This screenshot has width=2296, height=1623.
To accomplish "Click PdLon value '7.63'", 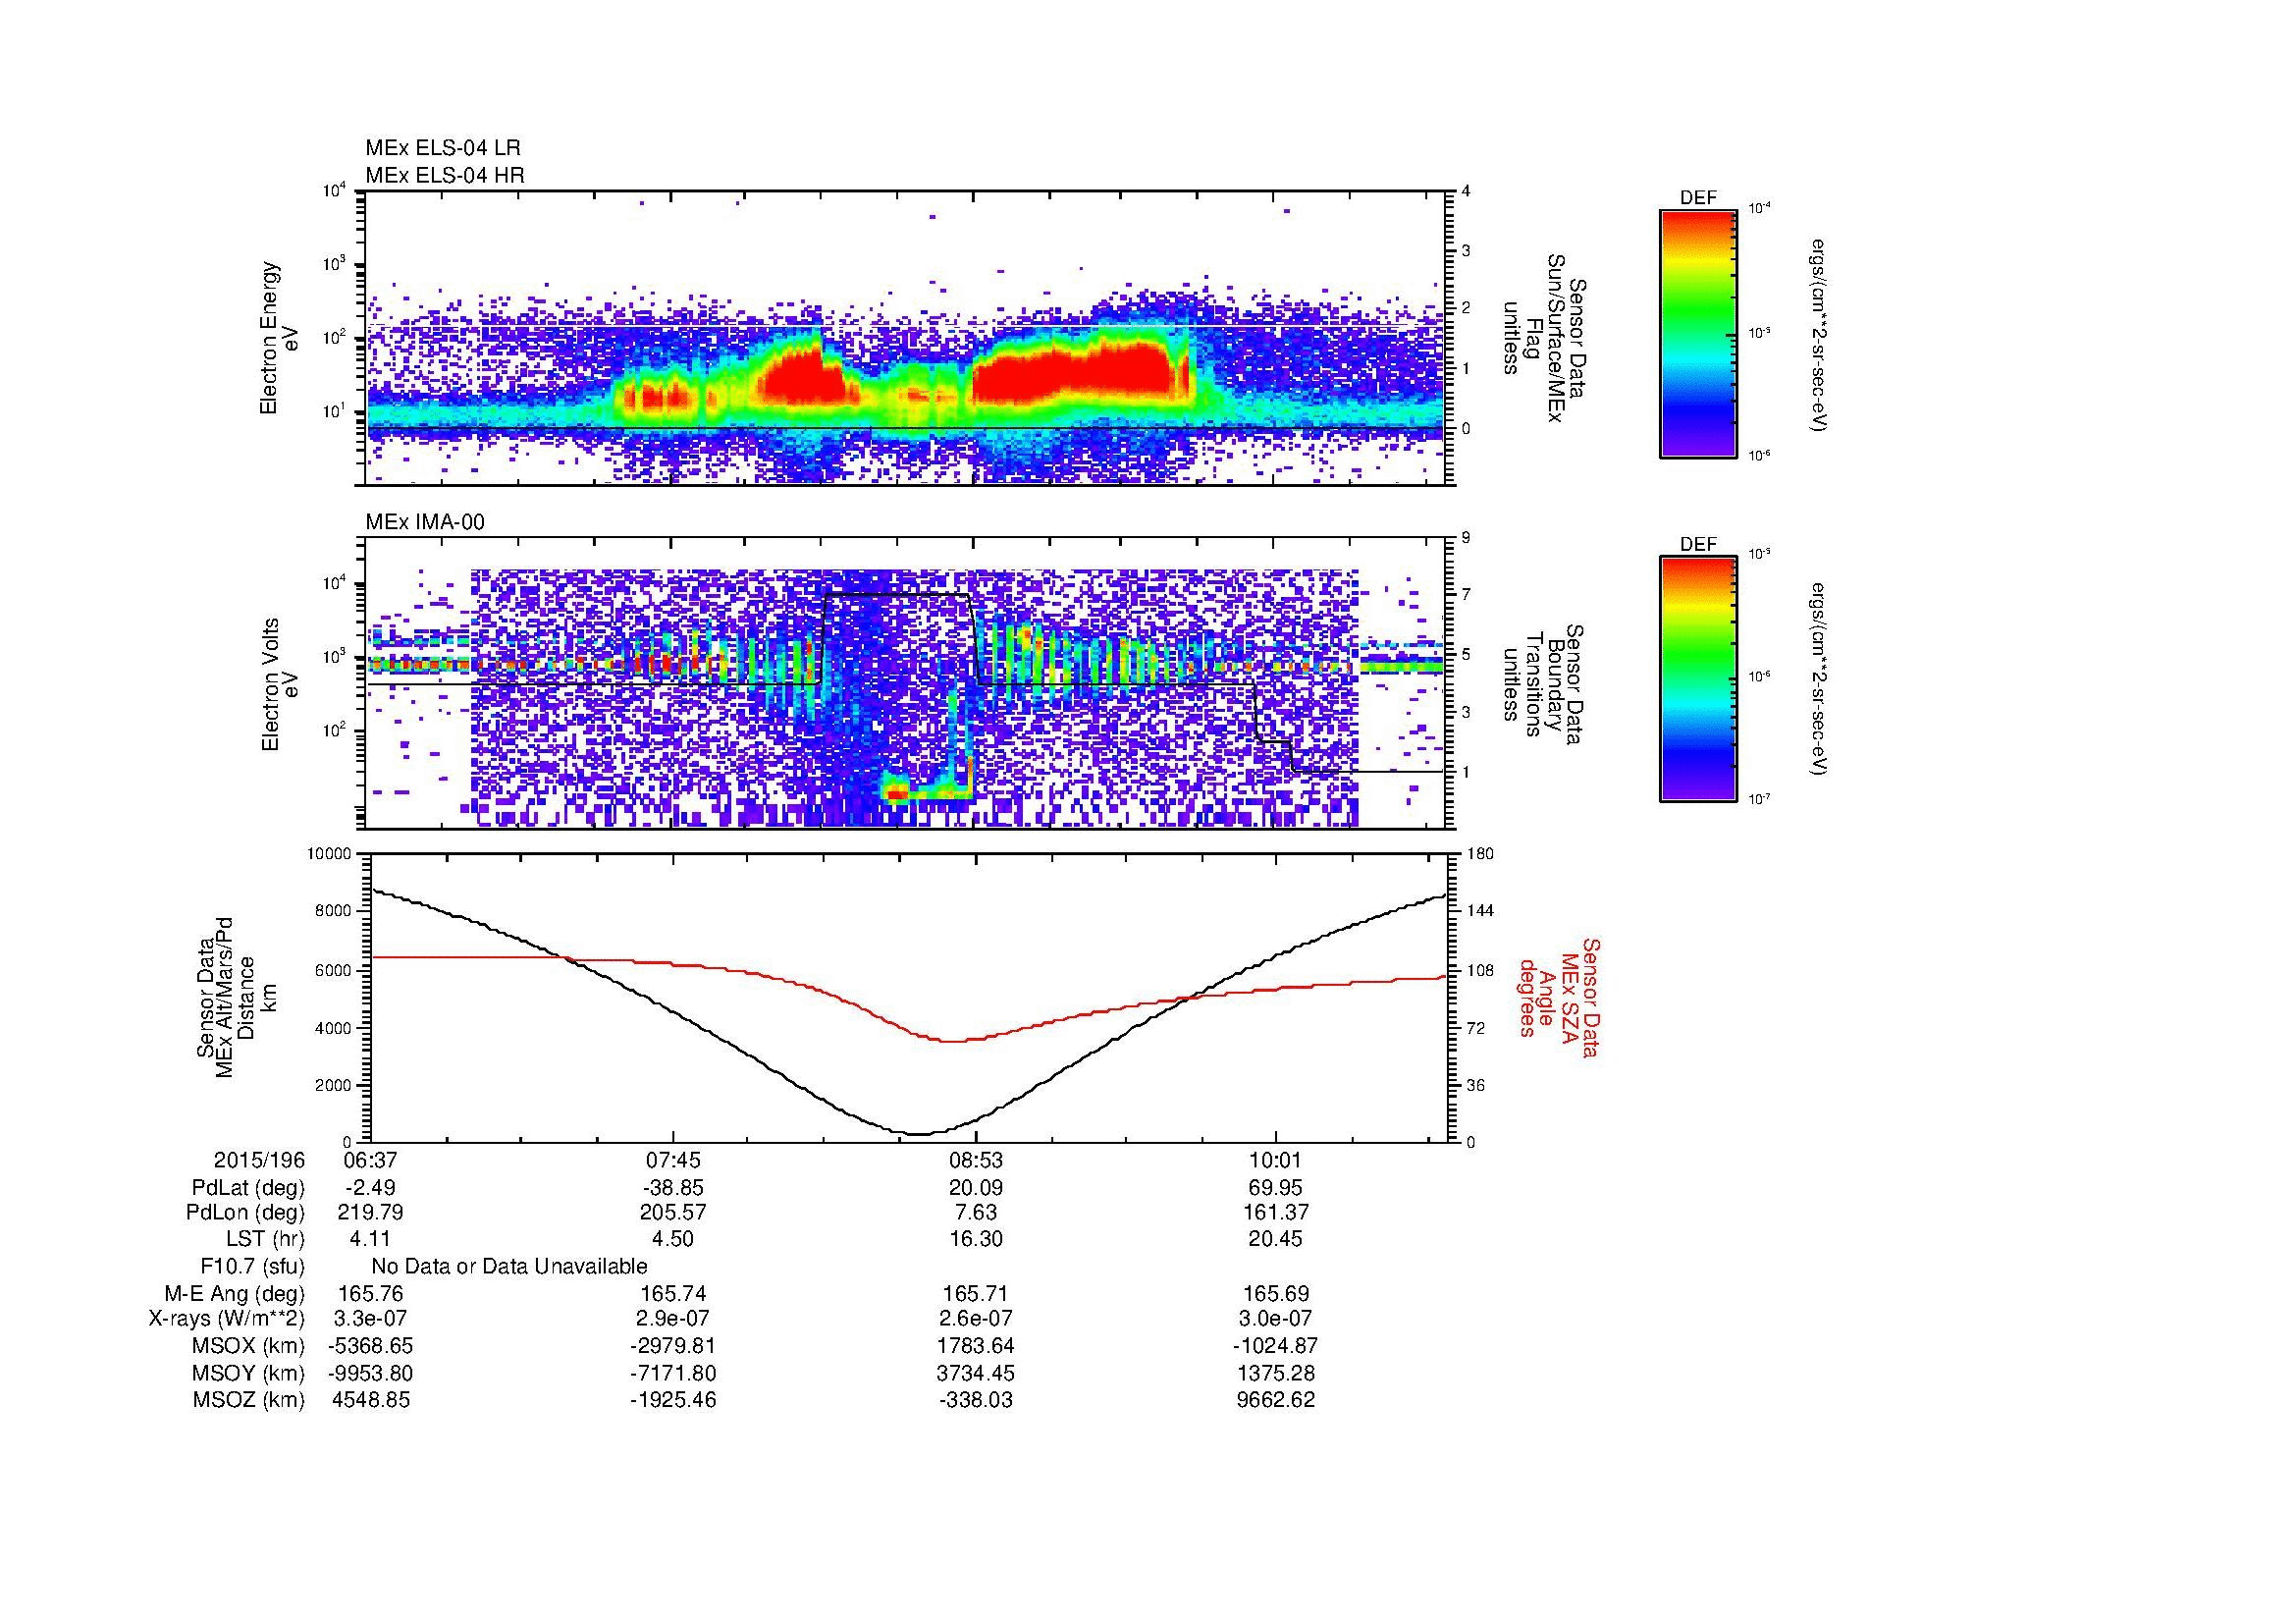I will pos(976,1213).
